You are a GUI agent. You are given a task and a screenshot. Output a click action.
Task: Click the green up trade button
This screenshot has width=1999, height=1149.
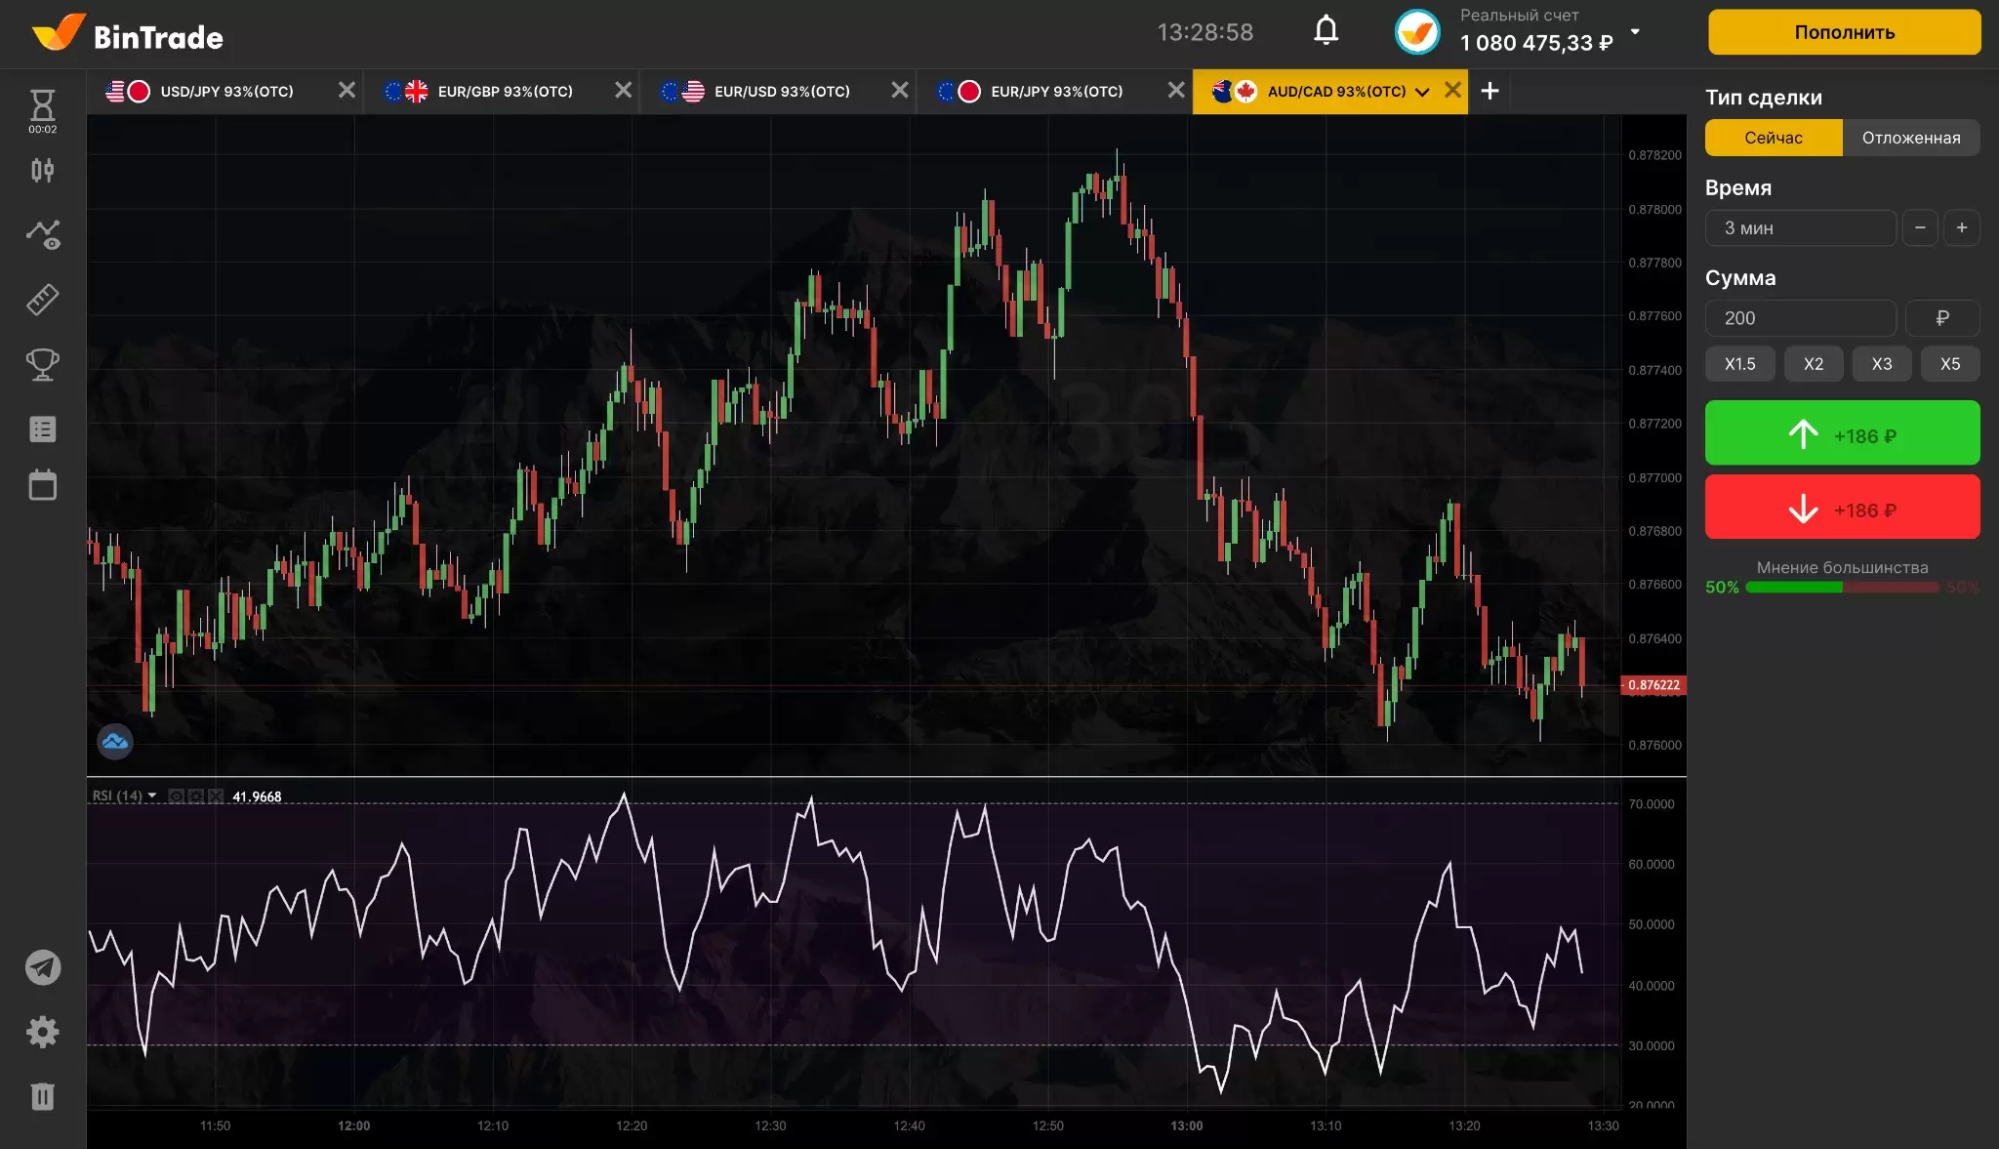pyautogui.click(x=1841, y=433)
